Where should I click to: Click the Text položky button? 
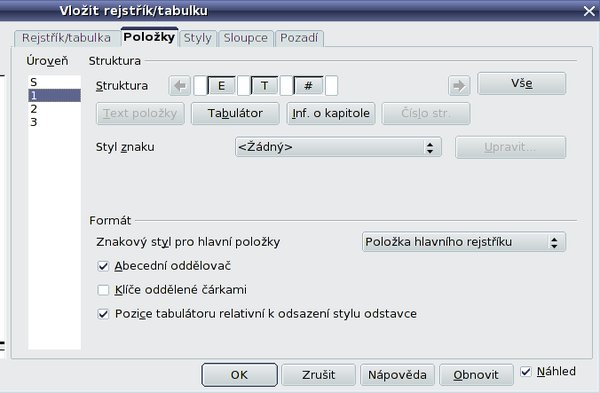point(140,113)
